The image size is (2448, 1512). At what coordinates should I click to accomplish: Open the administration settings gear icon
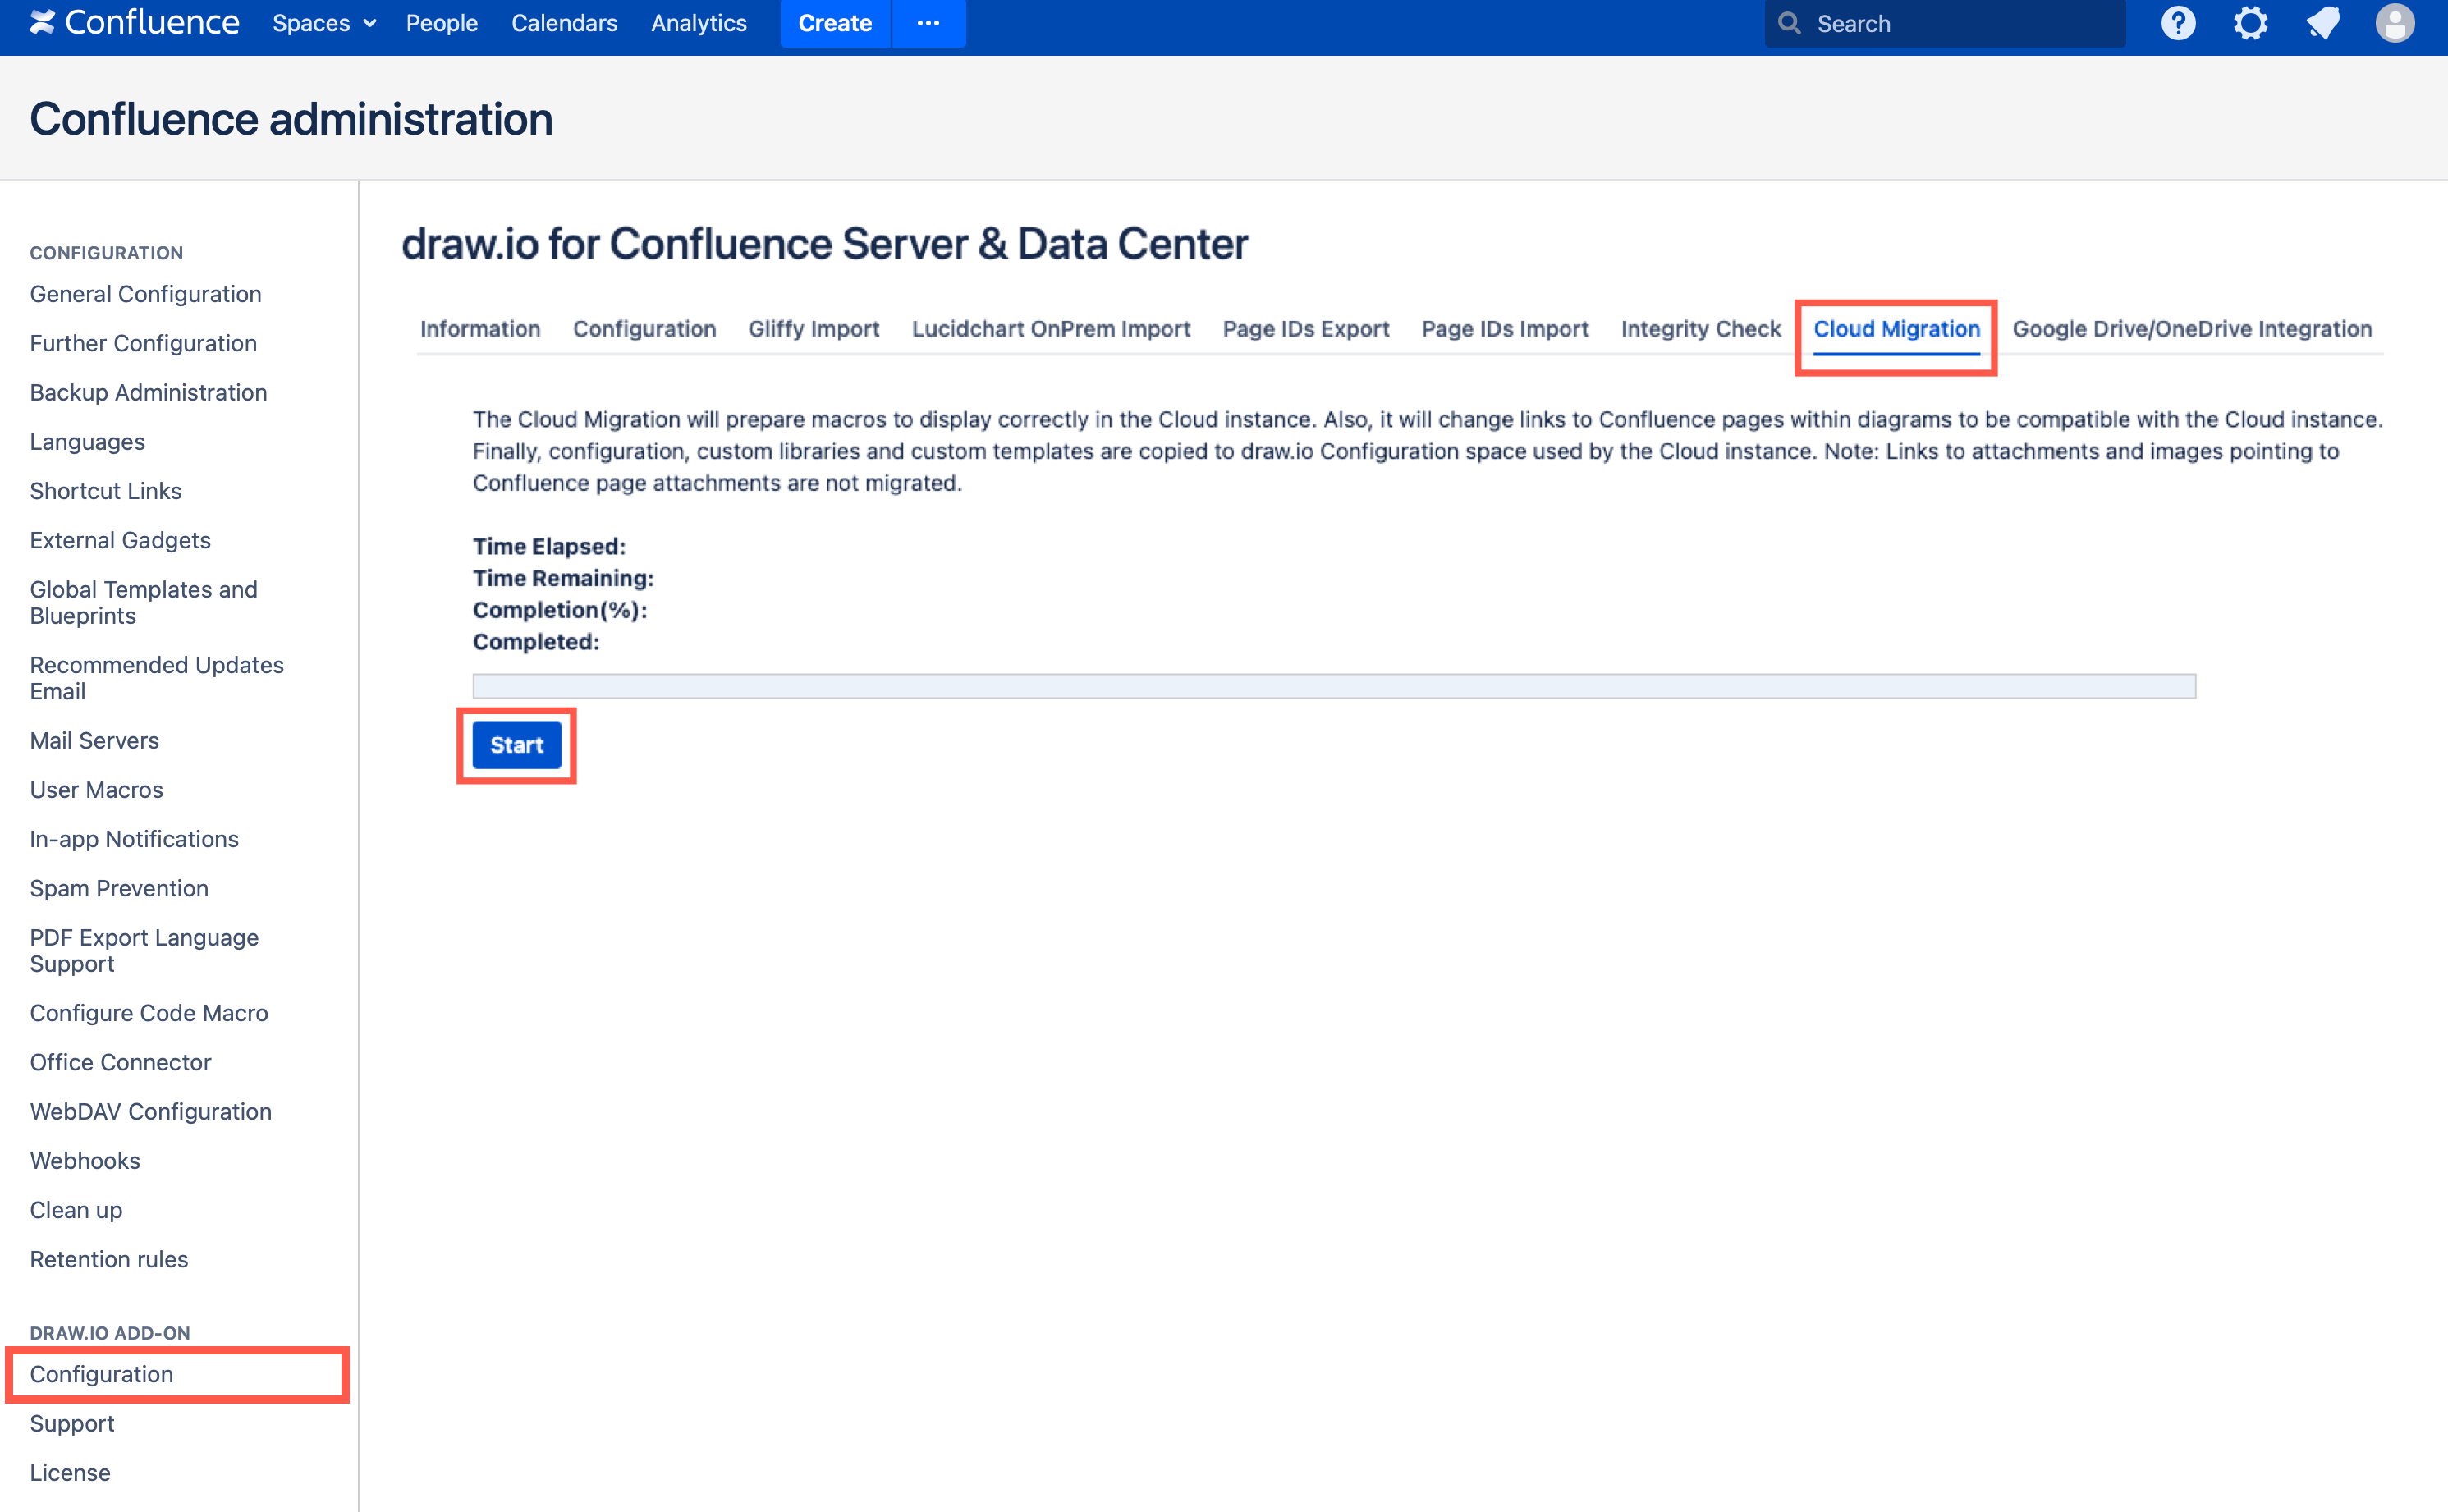tap(2250, 22)
